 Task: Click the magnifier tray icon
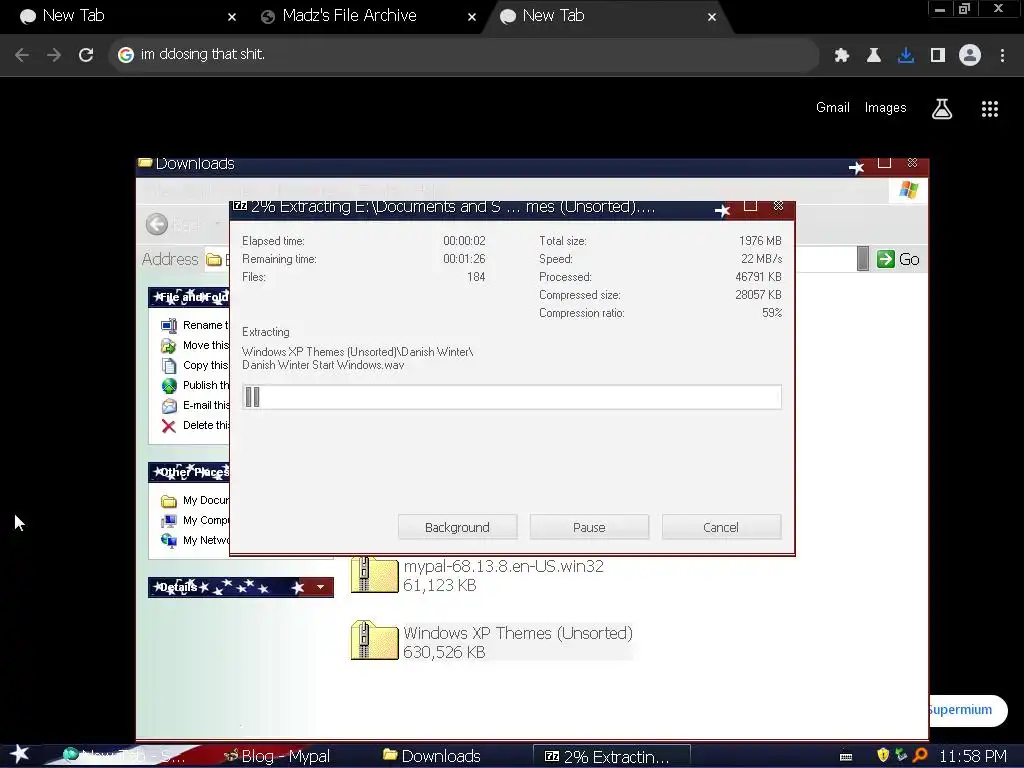click(x=920, y=756)
